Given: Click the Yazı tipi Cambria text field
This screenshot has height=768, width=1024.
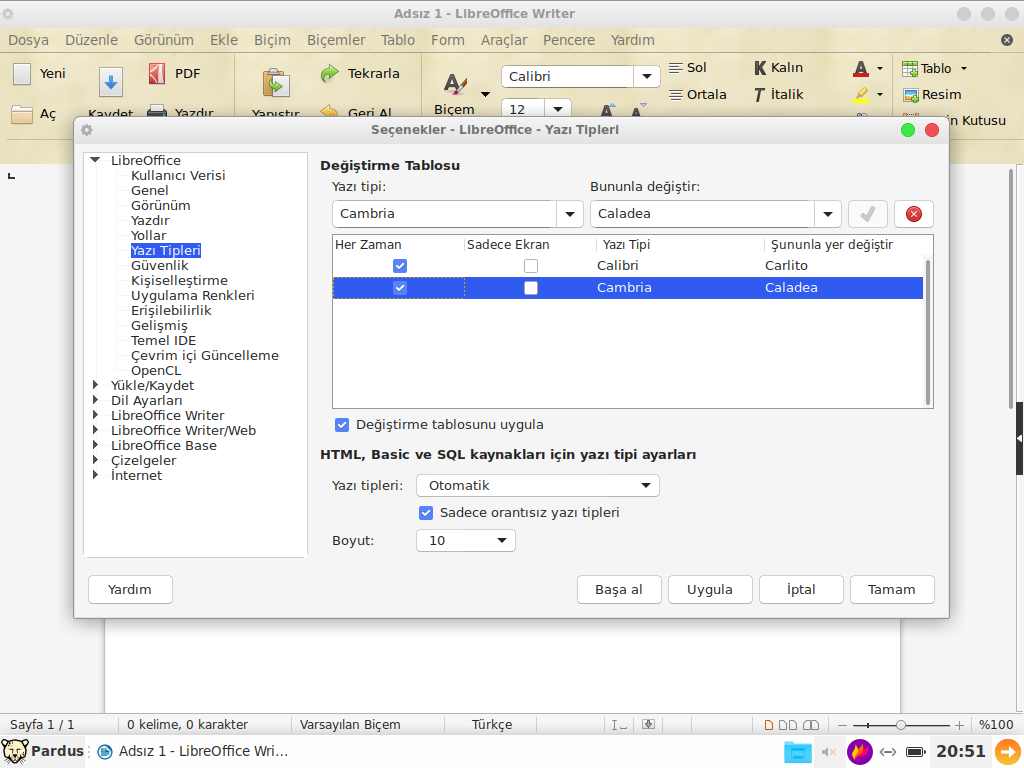Looking at the screenshot, I should [x=445, y=214].
